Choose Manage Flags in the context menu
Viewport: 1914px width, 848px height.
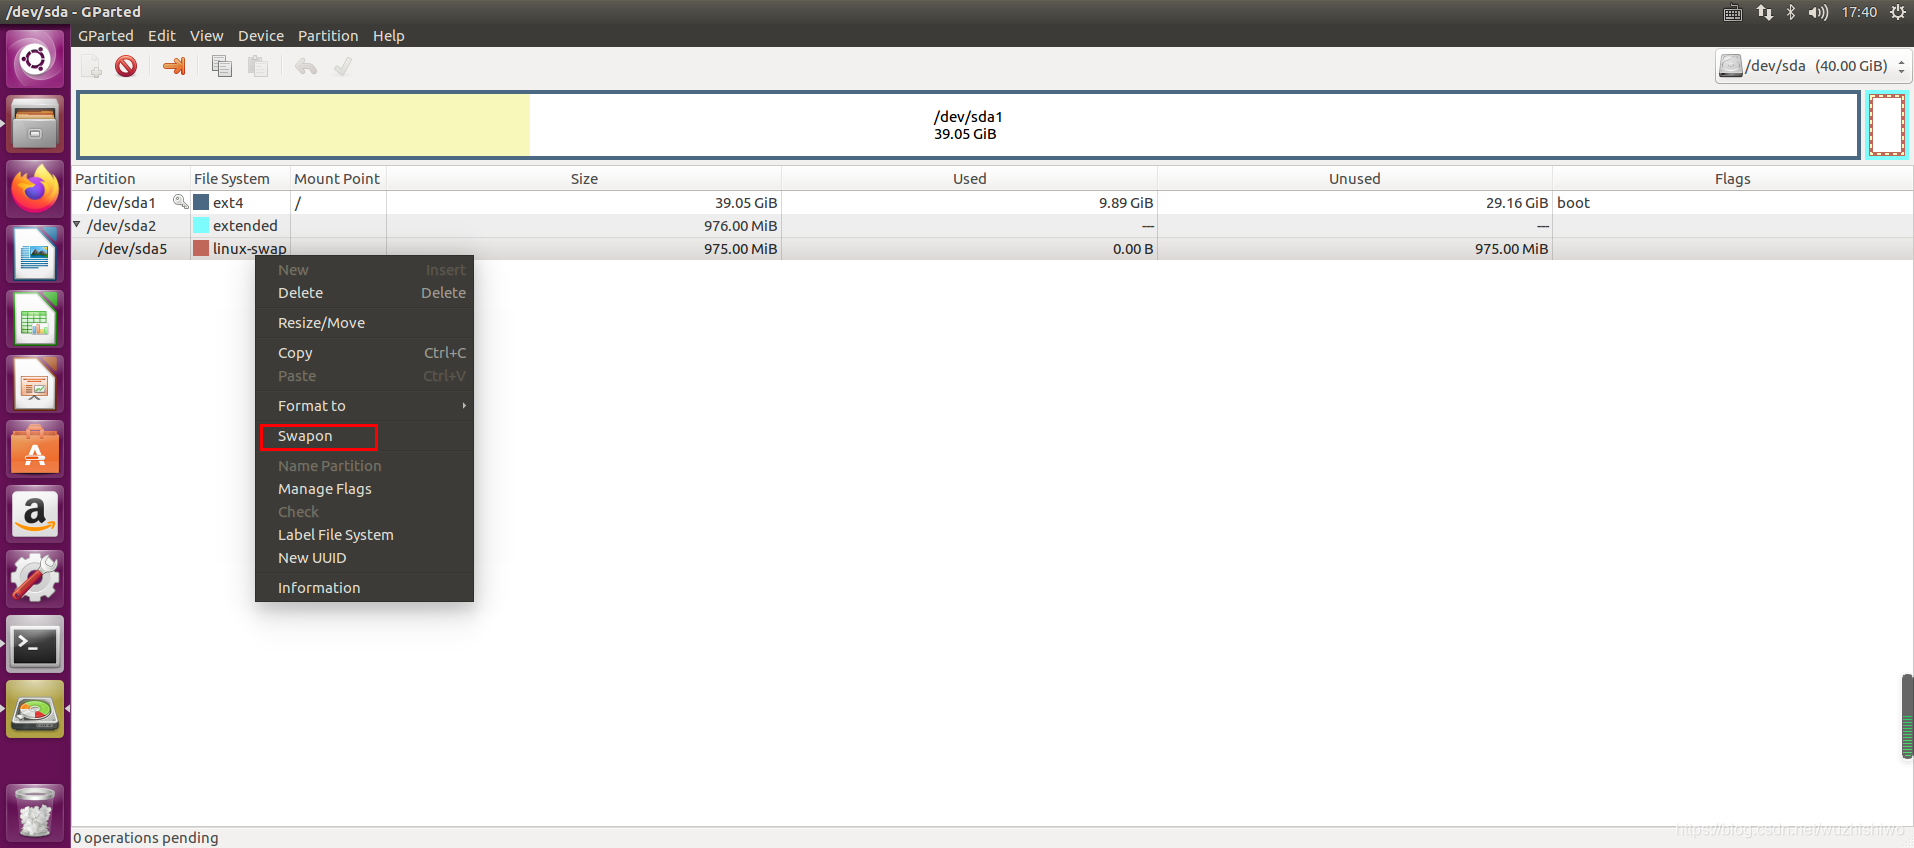click(364, 489)
